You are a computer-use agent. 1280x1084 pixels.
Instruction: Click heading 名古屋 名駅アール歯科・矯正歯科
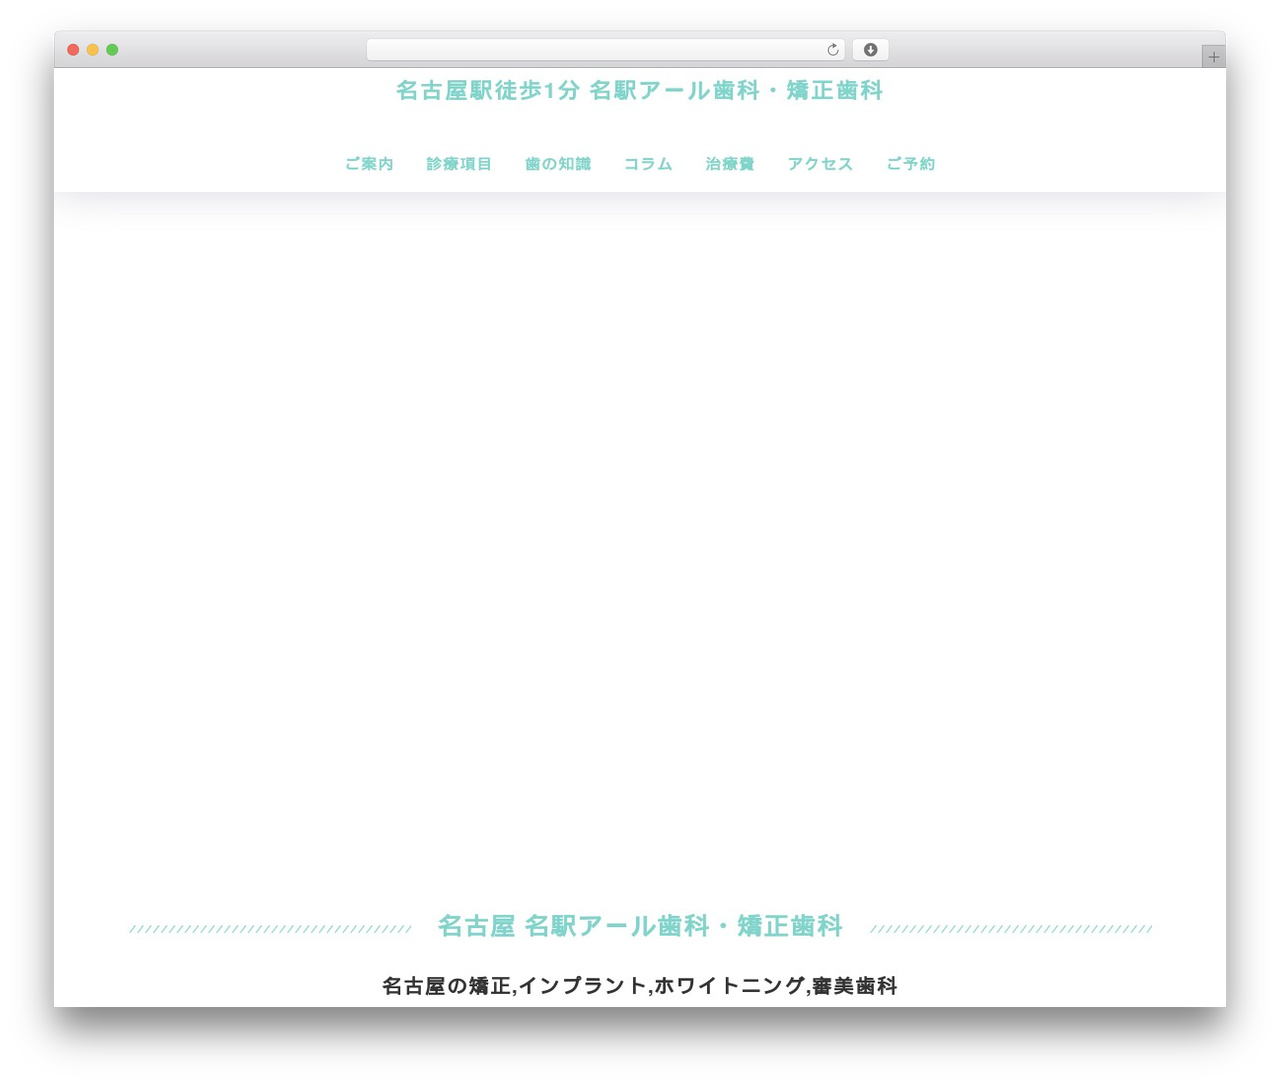click(x=640, y=926)
